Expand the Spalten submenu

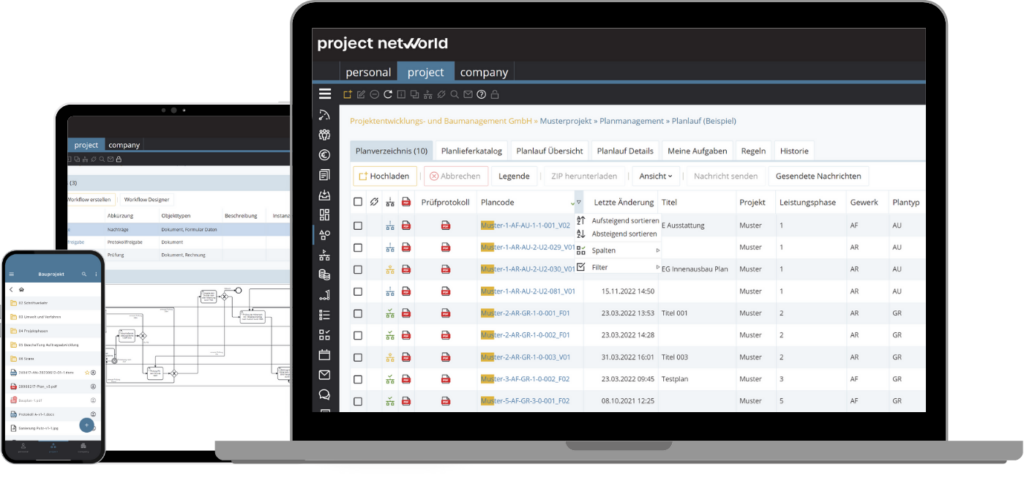[618, 250]
